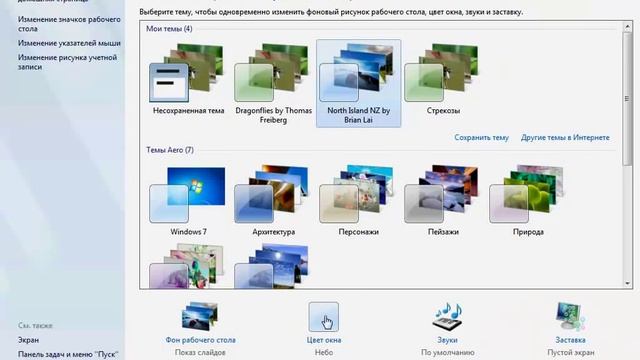Click the Темы Aero (7) group header
640x360 pixels.
tap(170, 150)
